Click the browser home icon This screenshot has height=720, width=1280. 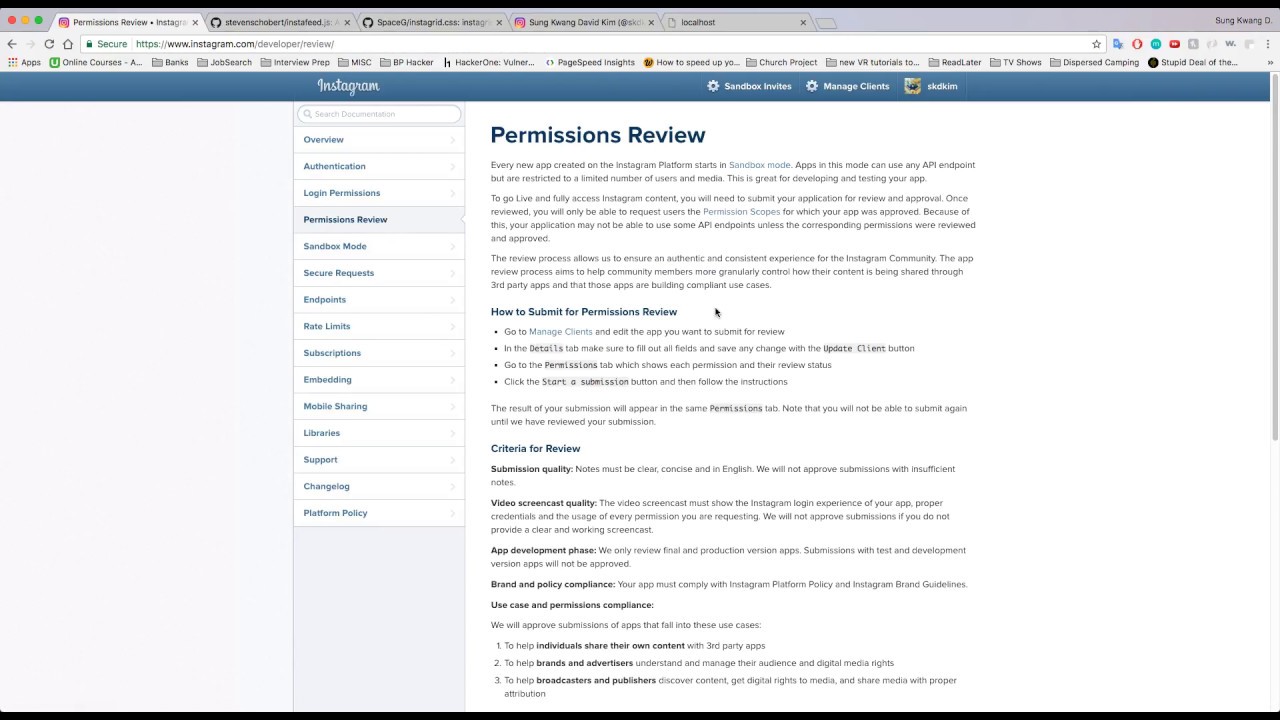tap(68, 44)
